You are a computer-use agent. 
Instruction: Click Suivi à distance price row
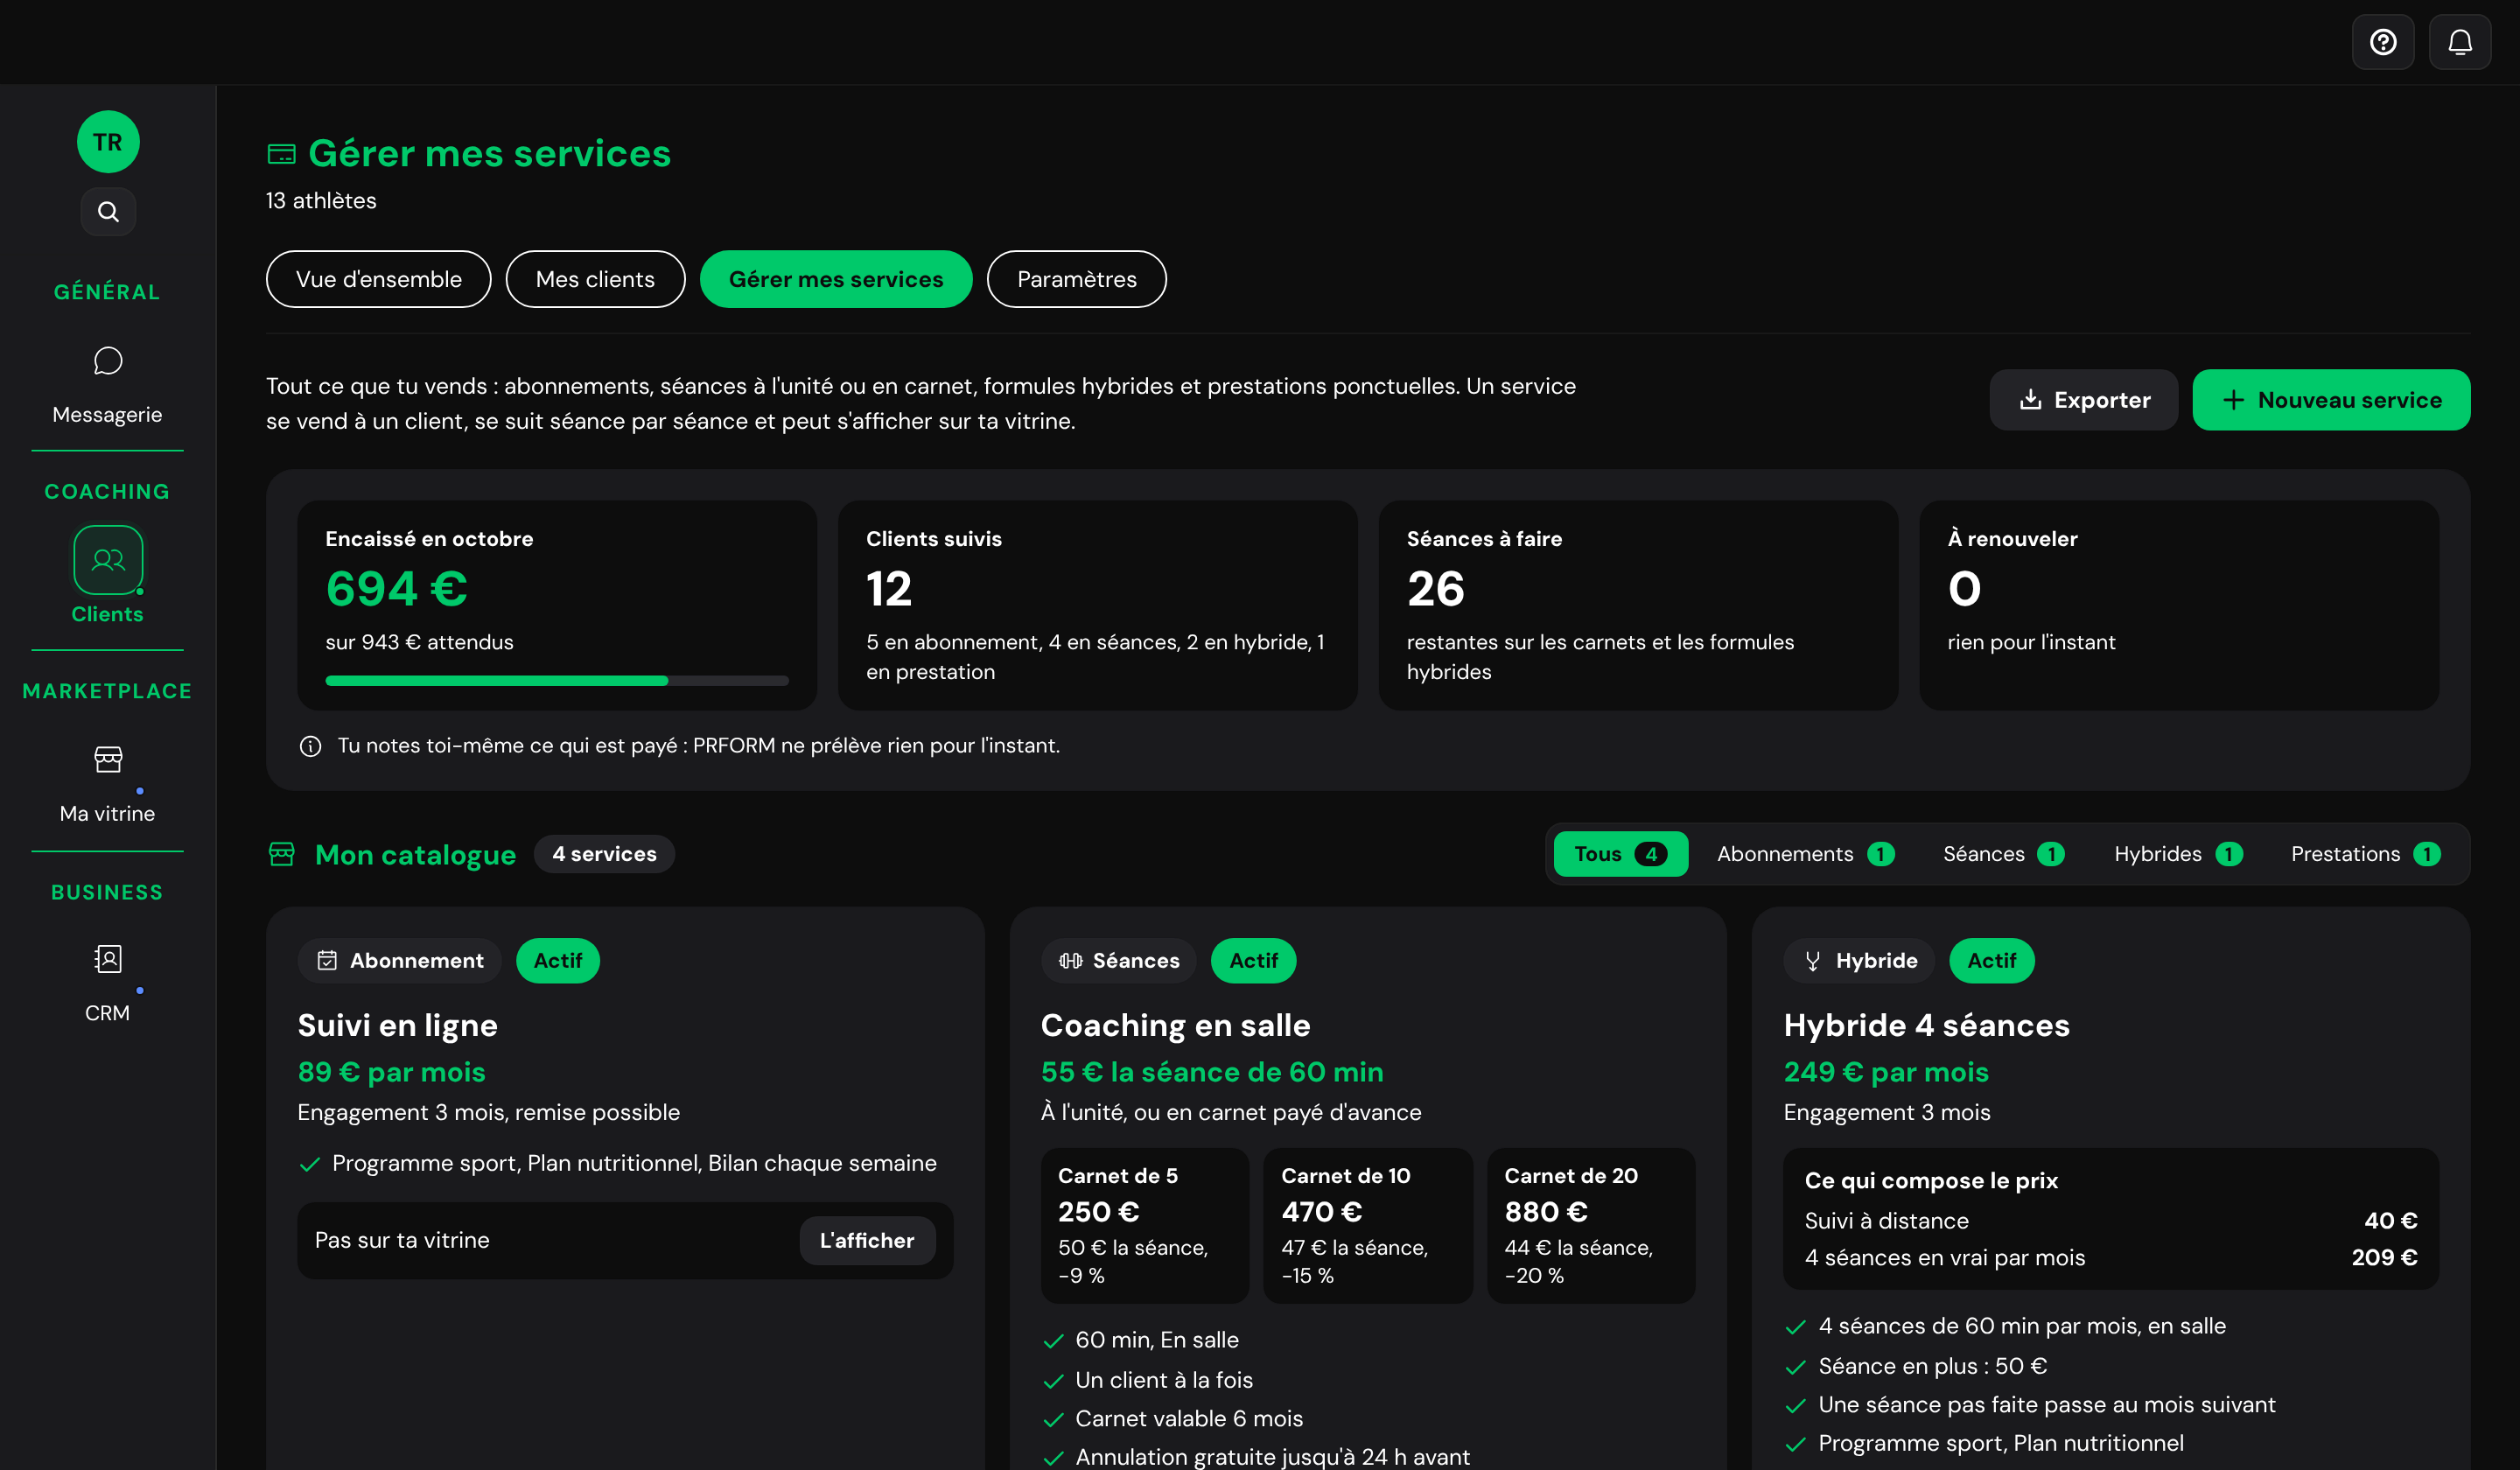tap(2111, 1221)
